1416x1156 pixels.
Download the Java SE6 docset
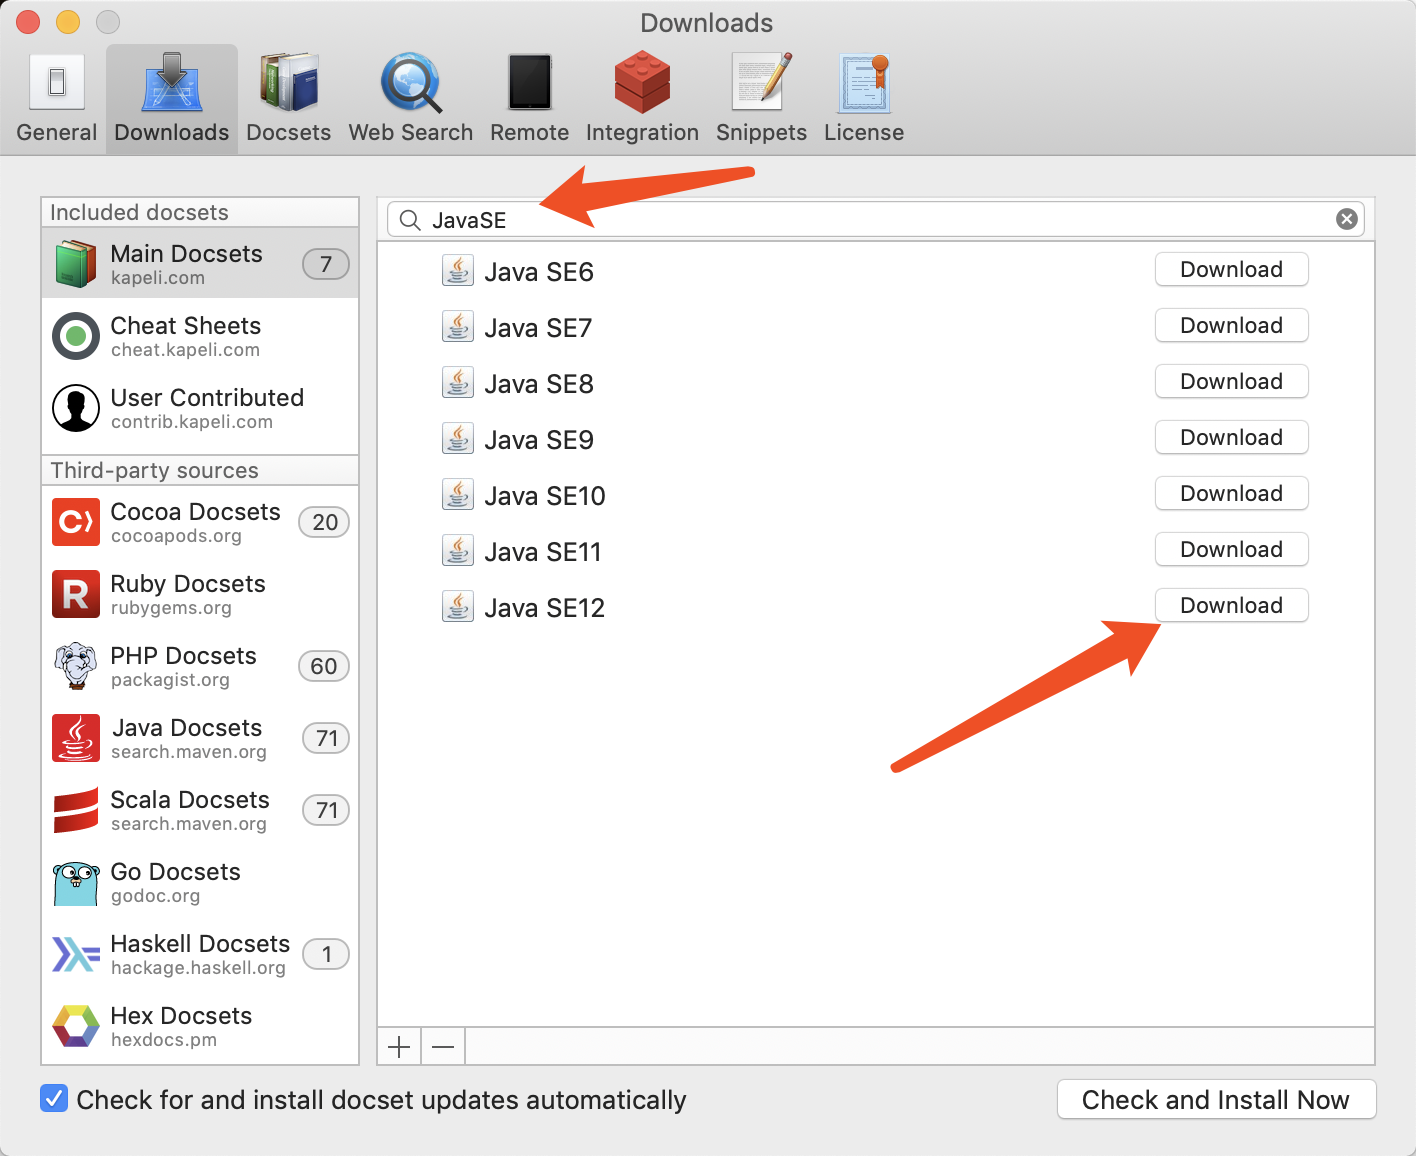[1232, 269]
